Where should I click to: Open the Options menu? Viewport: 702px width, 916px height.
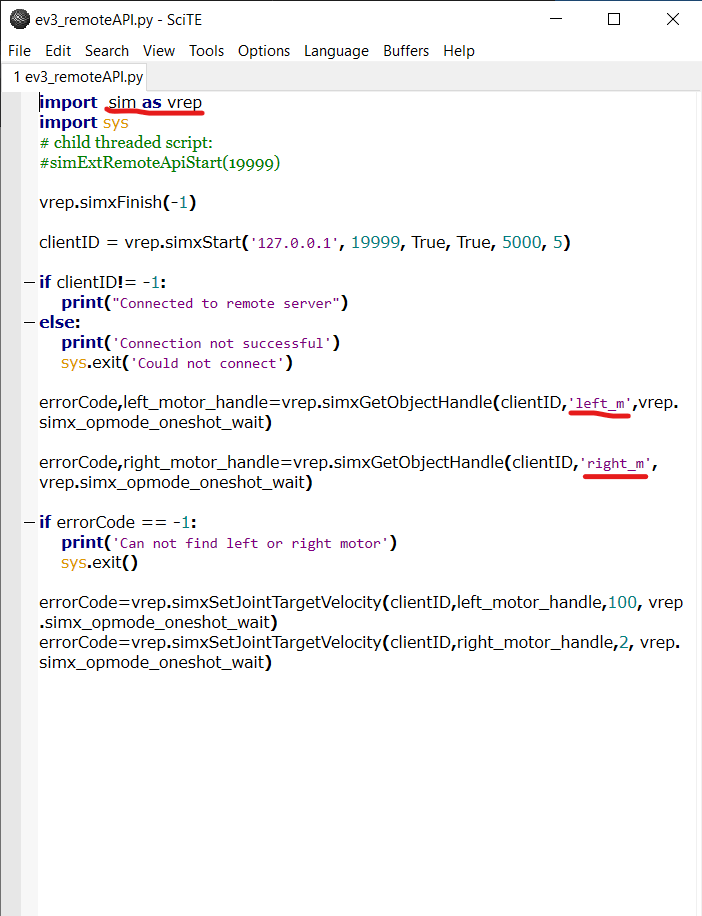[x=263, y=51]
